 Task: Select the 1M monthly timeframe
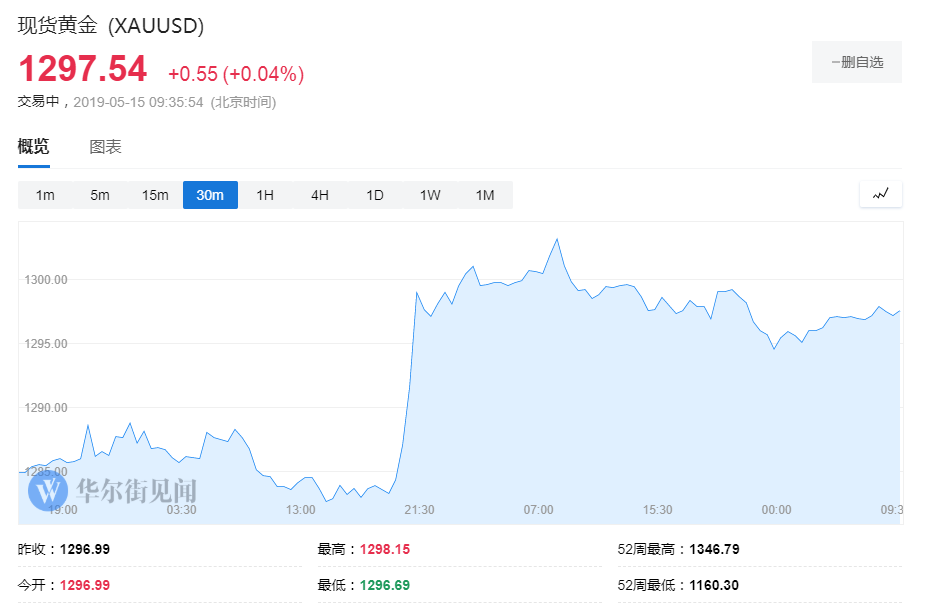point(486,195)
